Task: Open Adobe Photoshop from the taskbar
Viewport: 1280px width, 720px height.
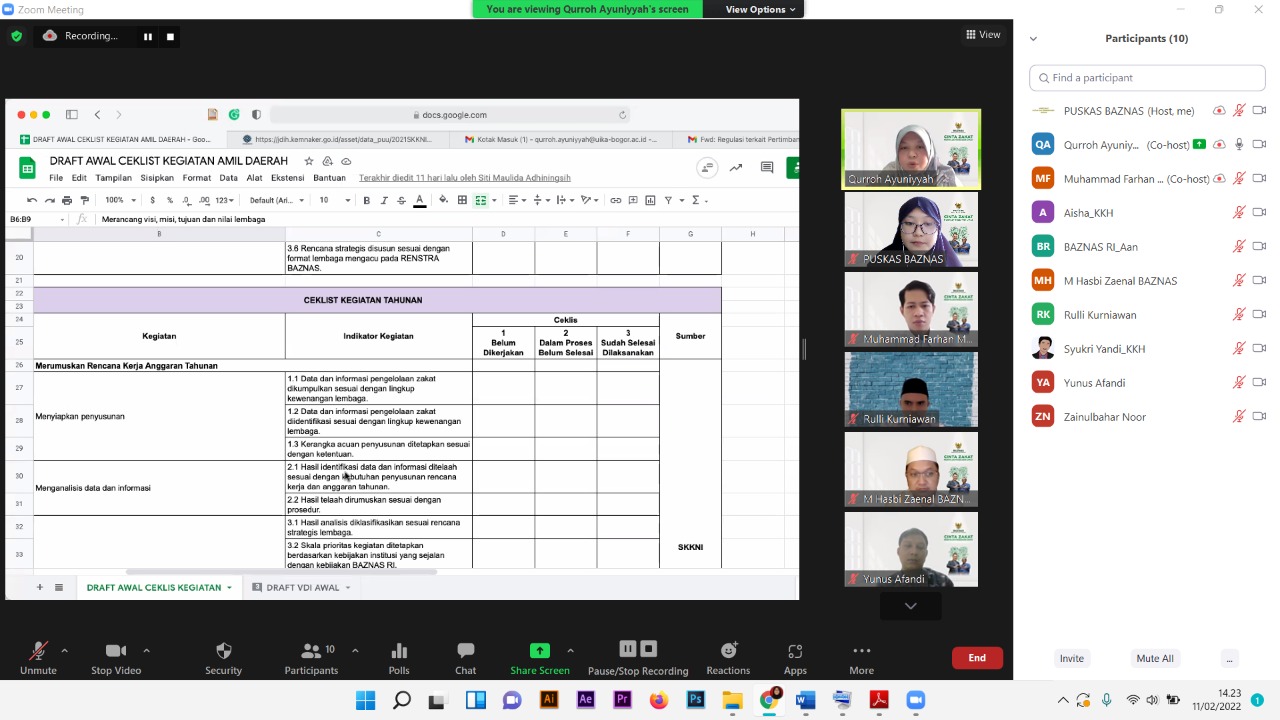Action: tap(695, 700)
